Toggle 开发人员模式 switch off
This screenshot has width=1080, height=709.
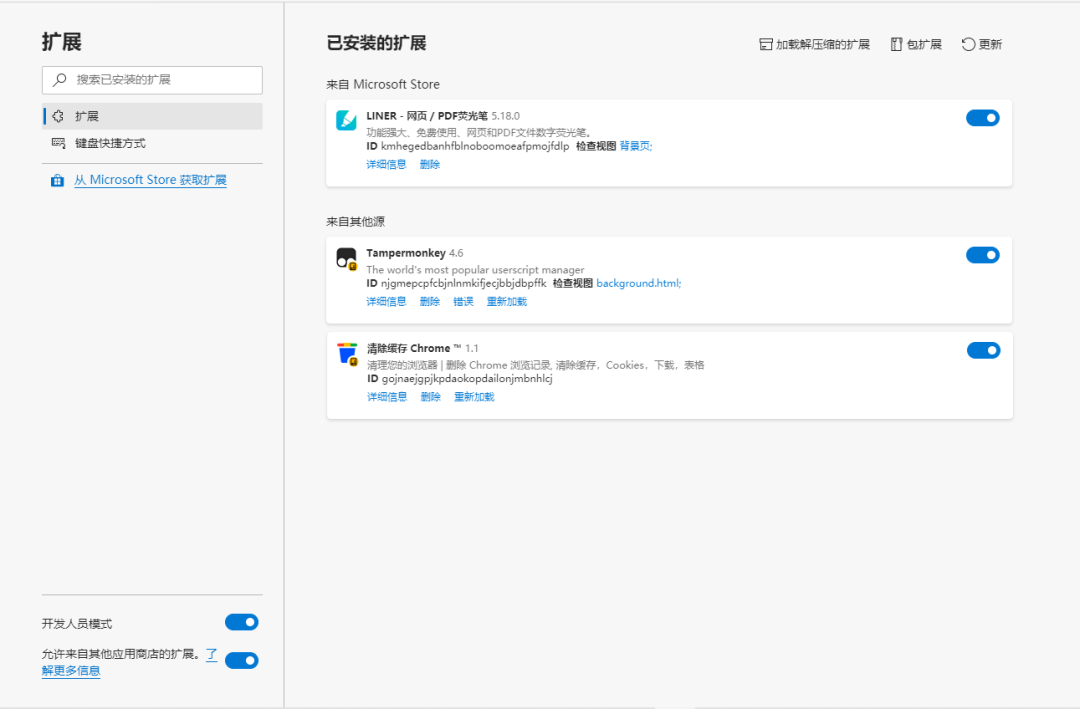(x=242, y=622)
